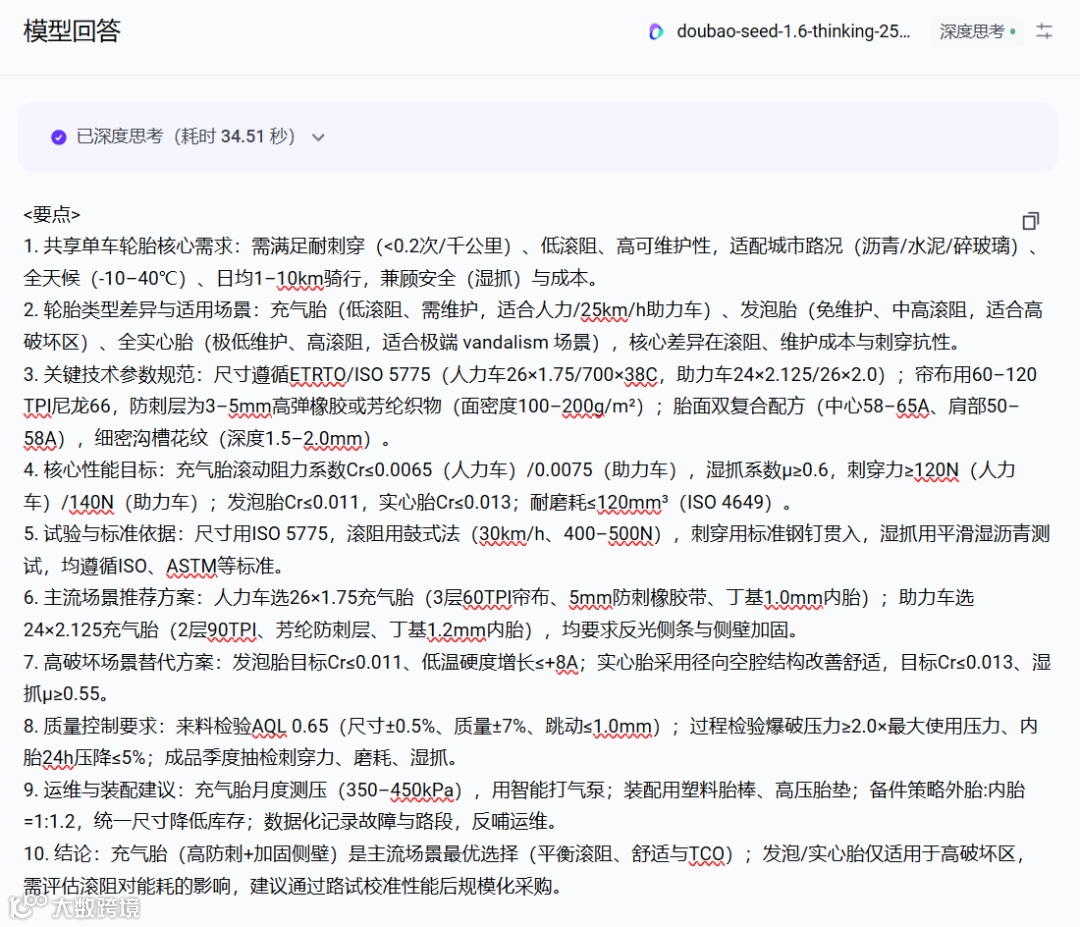Image resolution: width=1080 pixels, height=927 pixels.
Task: Click the 模型回答 heading
Action: (x=72, y=31)
